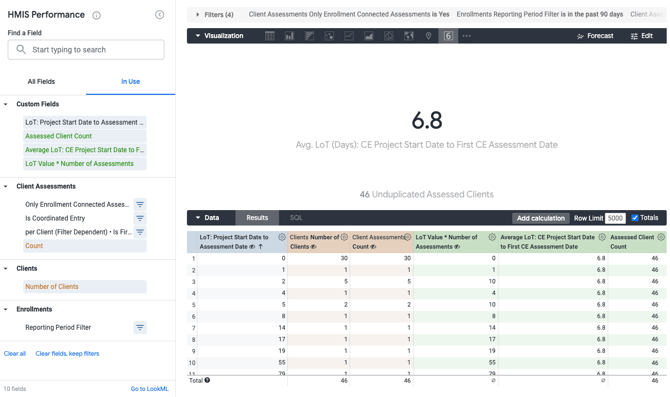This screenshot has width=670, height=397.
Task: Click the 6.8 single value result
Action: coord(427,120)
